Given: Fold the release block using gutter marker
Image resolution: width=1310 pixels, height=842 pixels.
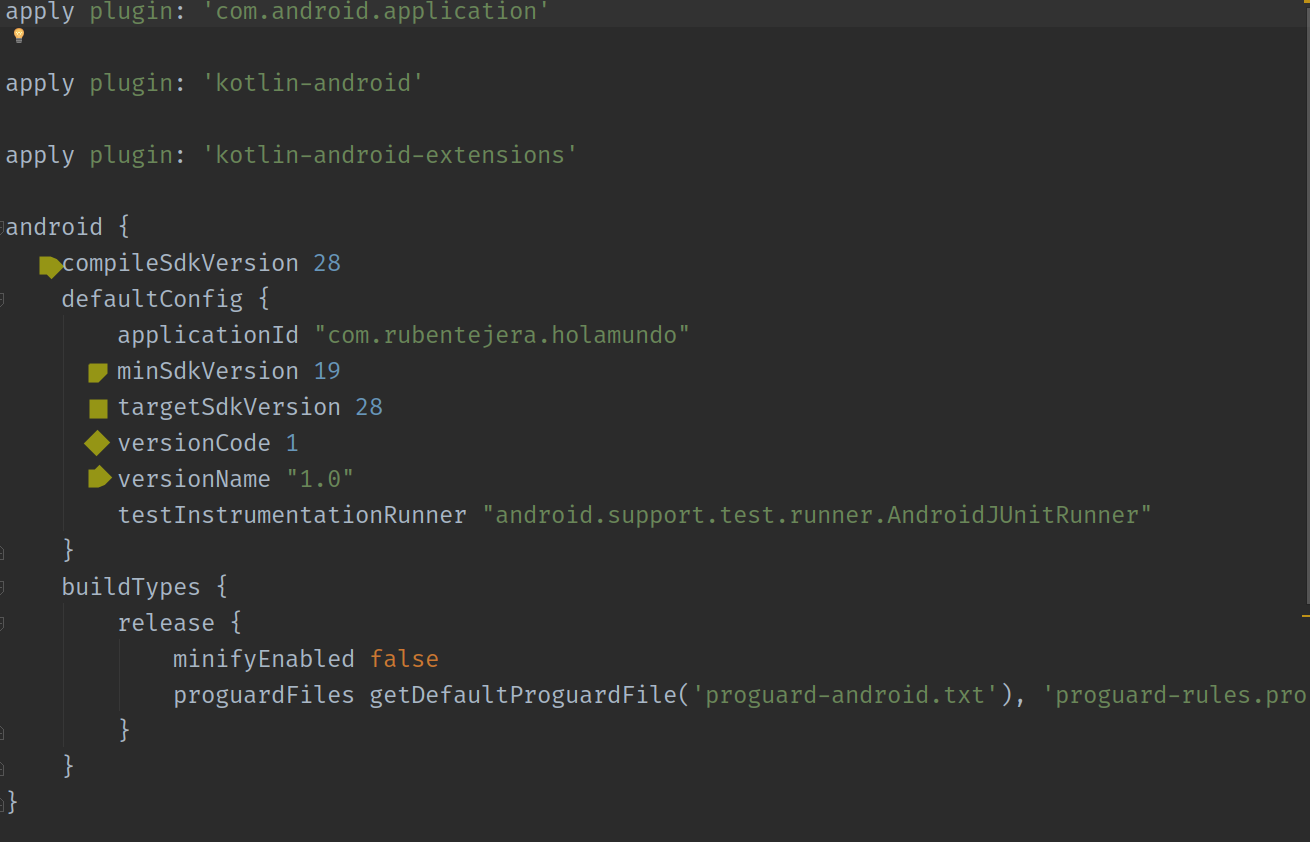Looking at the screenshot, I should pos(3,623).
